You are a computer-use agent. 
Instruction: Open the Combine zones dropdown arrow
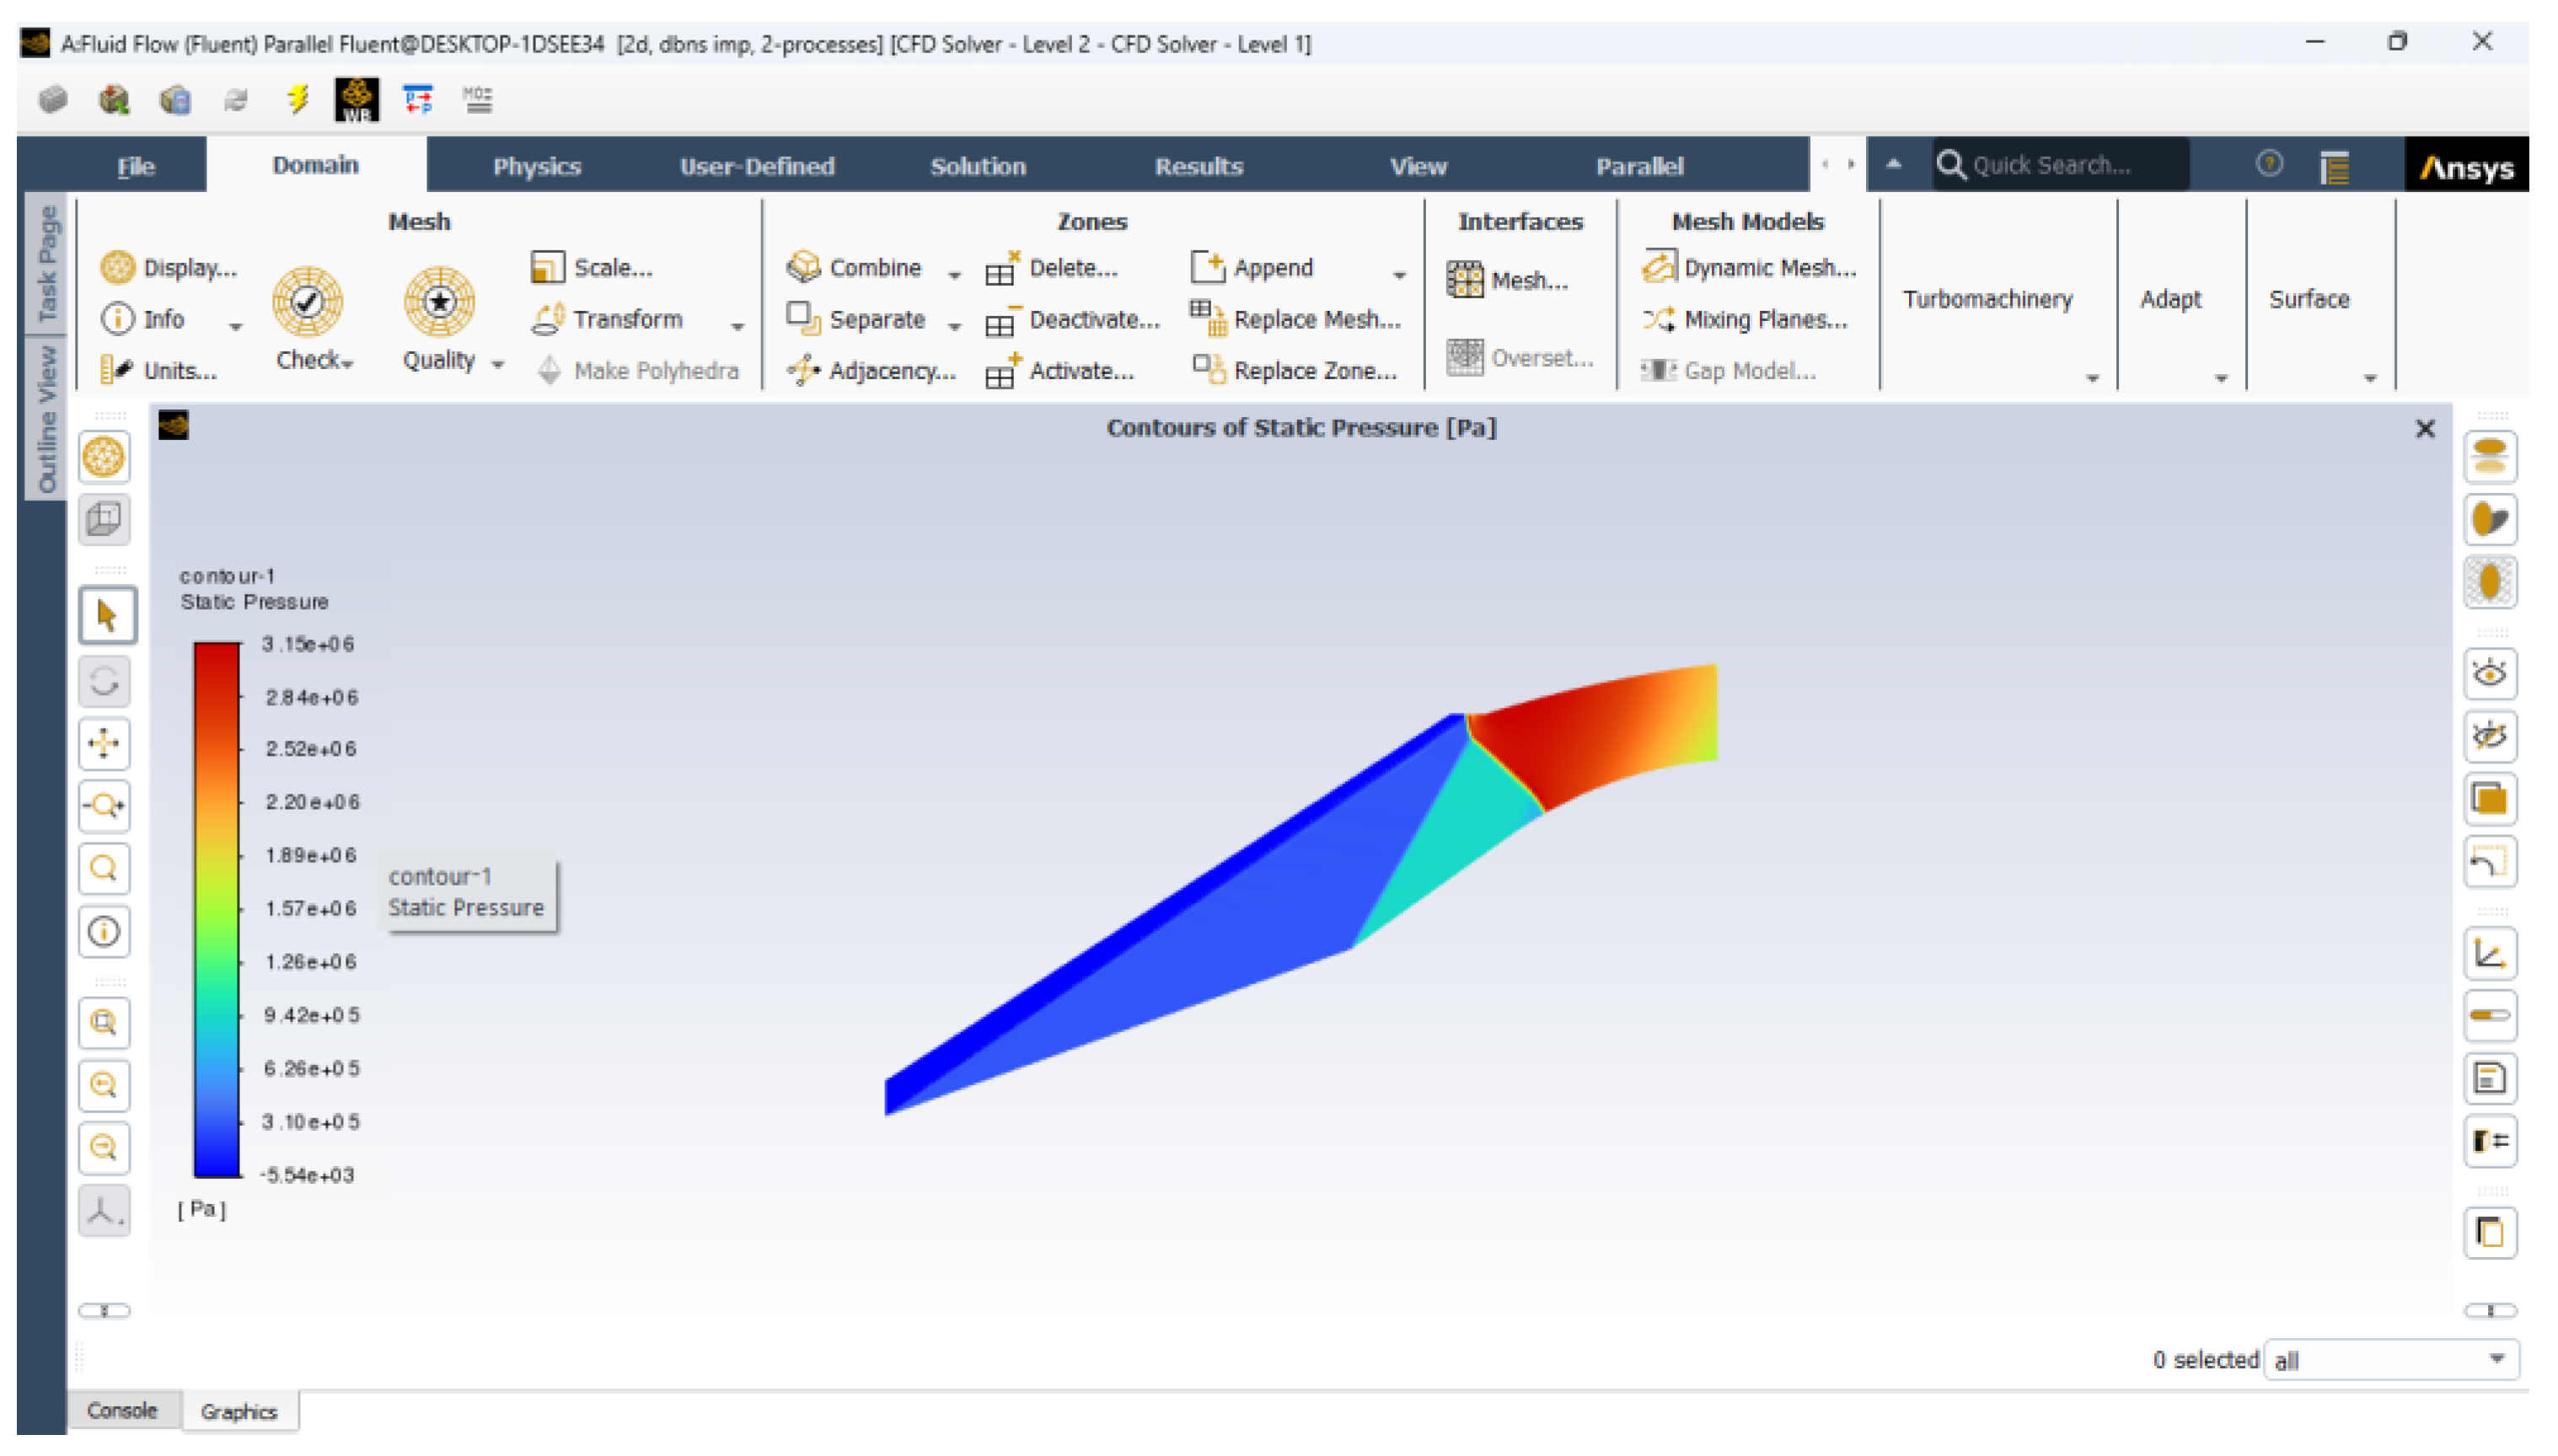pyautogui.click(x=954, y=273)
